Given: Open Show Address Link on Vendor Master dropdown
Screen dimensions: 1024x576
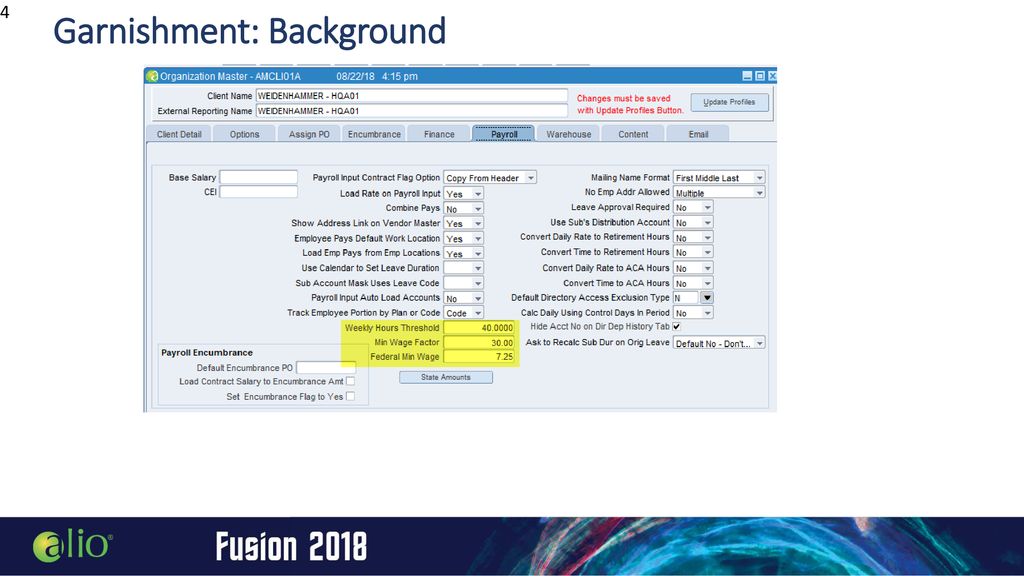Looking at the screenshot, I should click(x=464, y=223).
